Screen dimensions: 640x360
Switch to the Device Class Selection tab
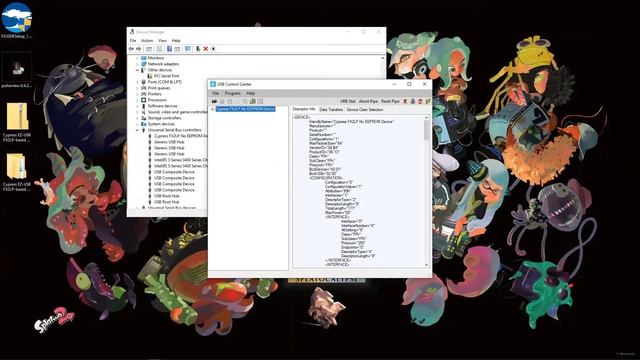coord(364,109)
